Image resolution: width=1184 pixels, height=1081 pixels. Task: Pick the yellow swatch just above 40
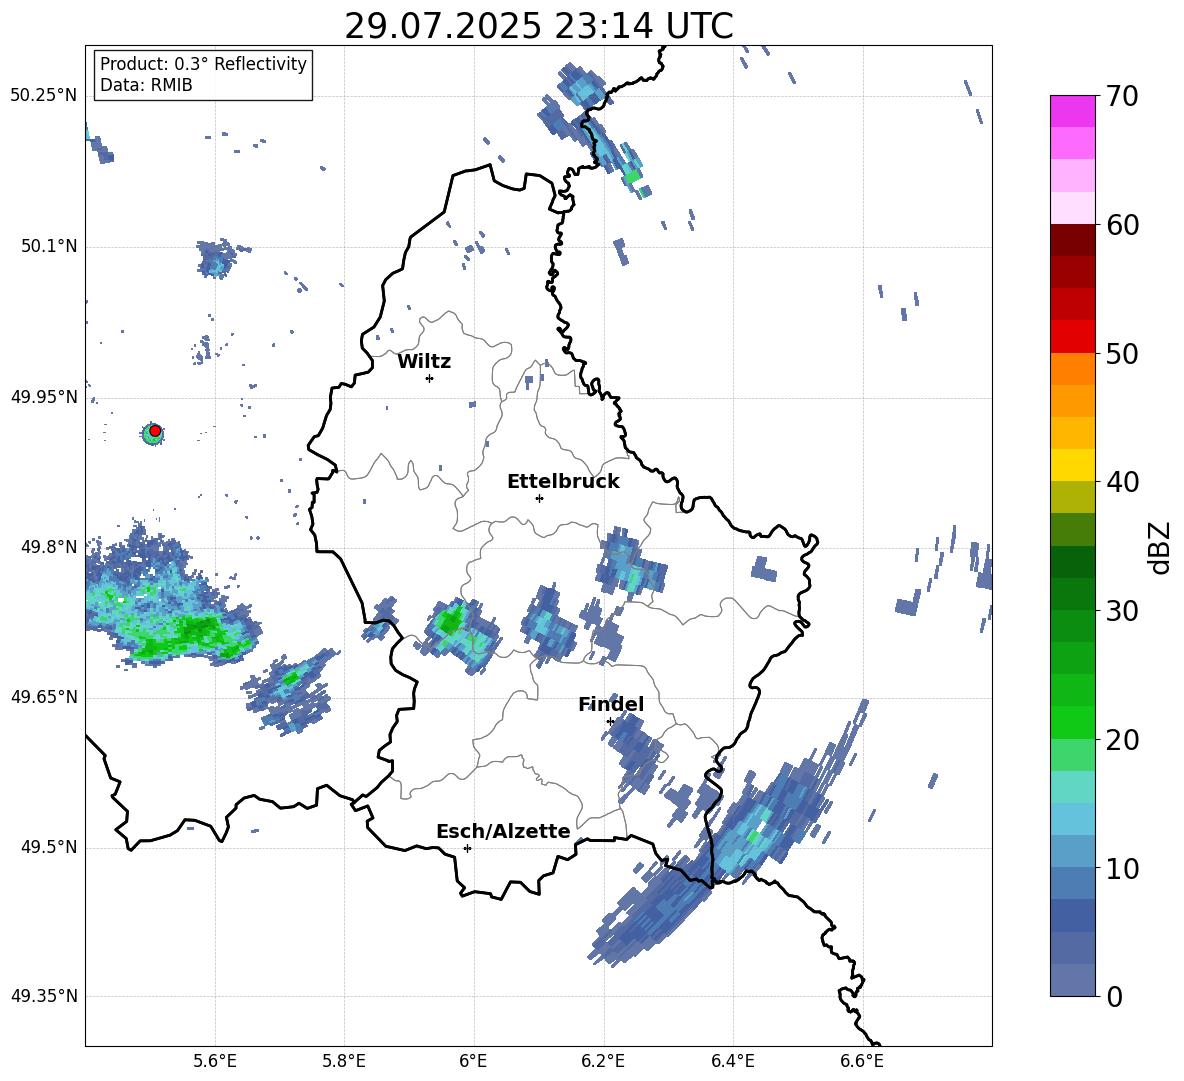(x=1072, y=465)
